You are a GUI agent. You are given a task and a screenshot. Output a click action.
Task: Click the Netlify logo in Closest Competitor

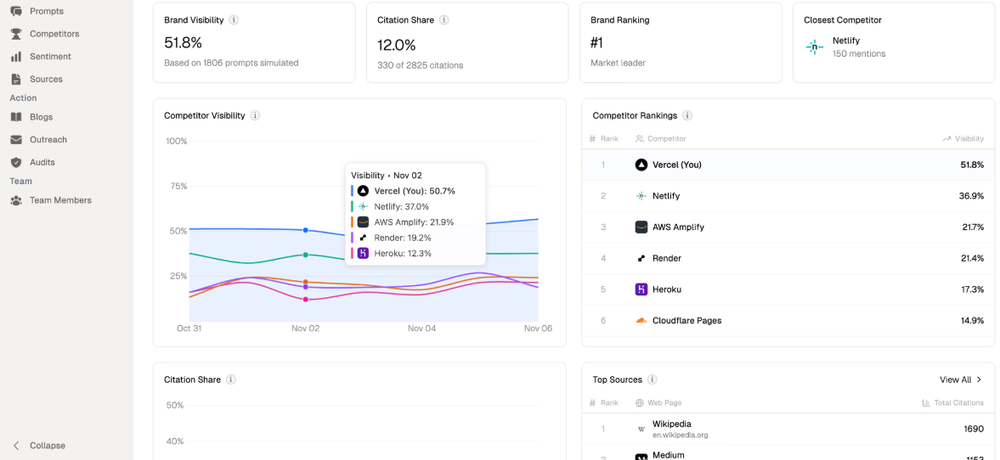(x=815, y=47)
